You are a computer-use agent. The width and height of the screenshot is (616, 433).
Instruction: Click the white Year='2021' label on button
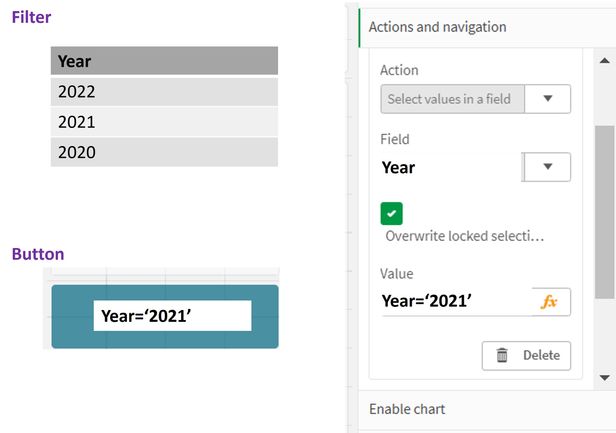pos(172,316)
